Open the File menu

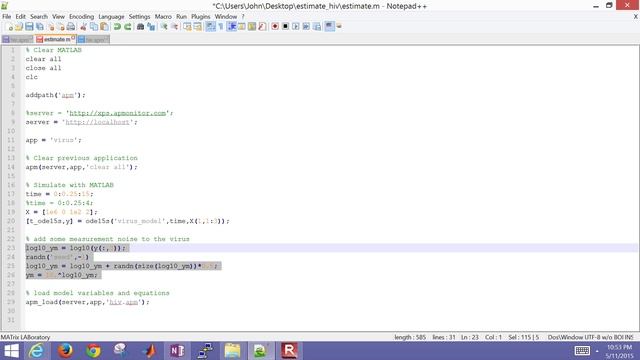click(x=7, y=17)
